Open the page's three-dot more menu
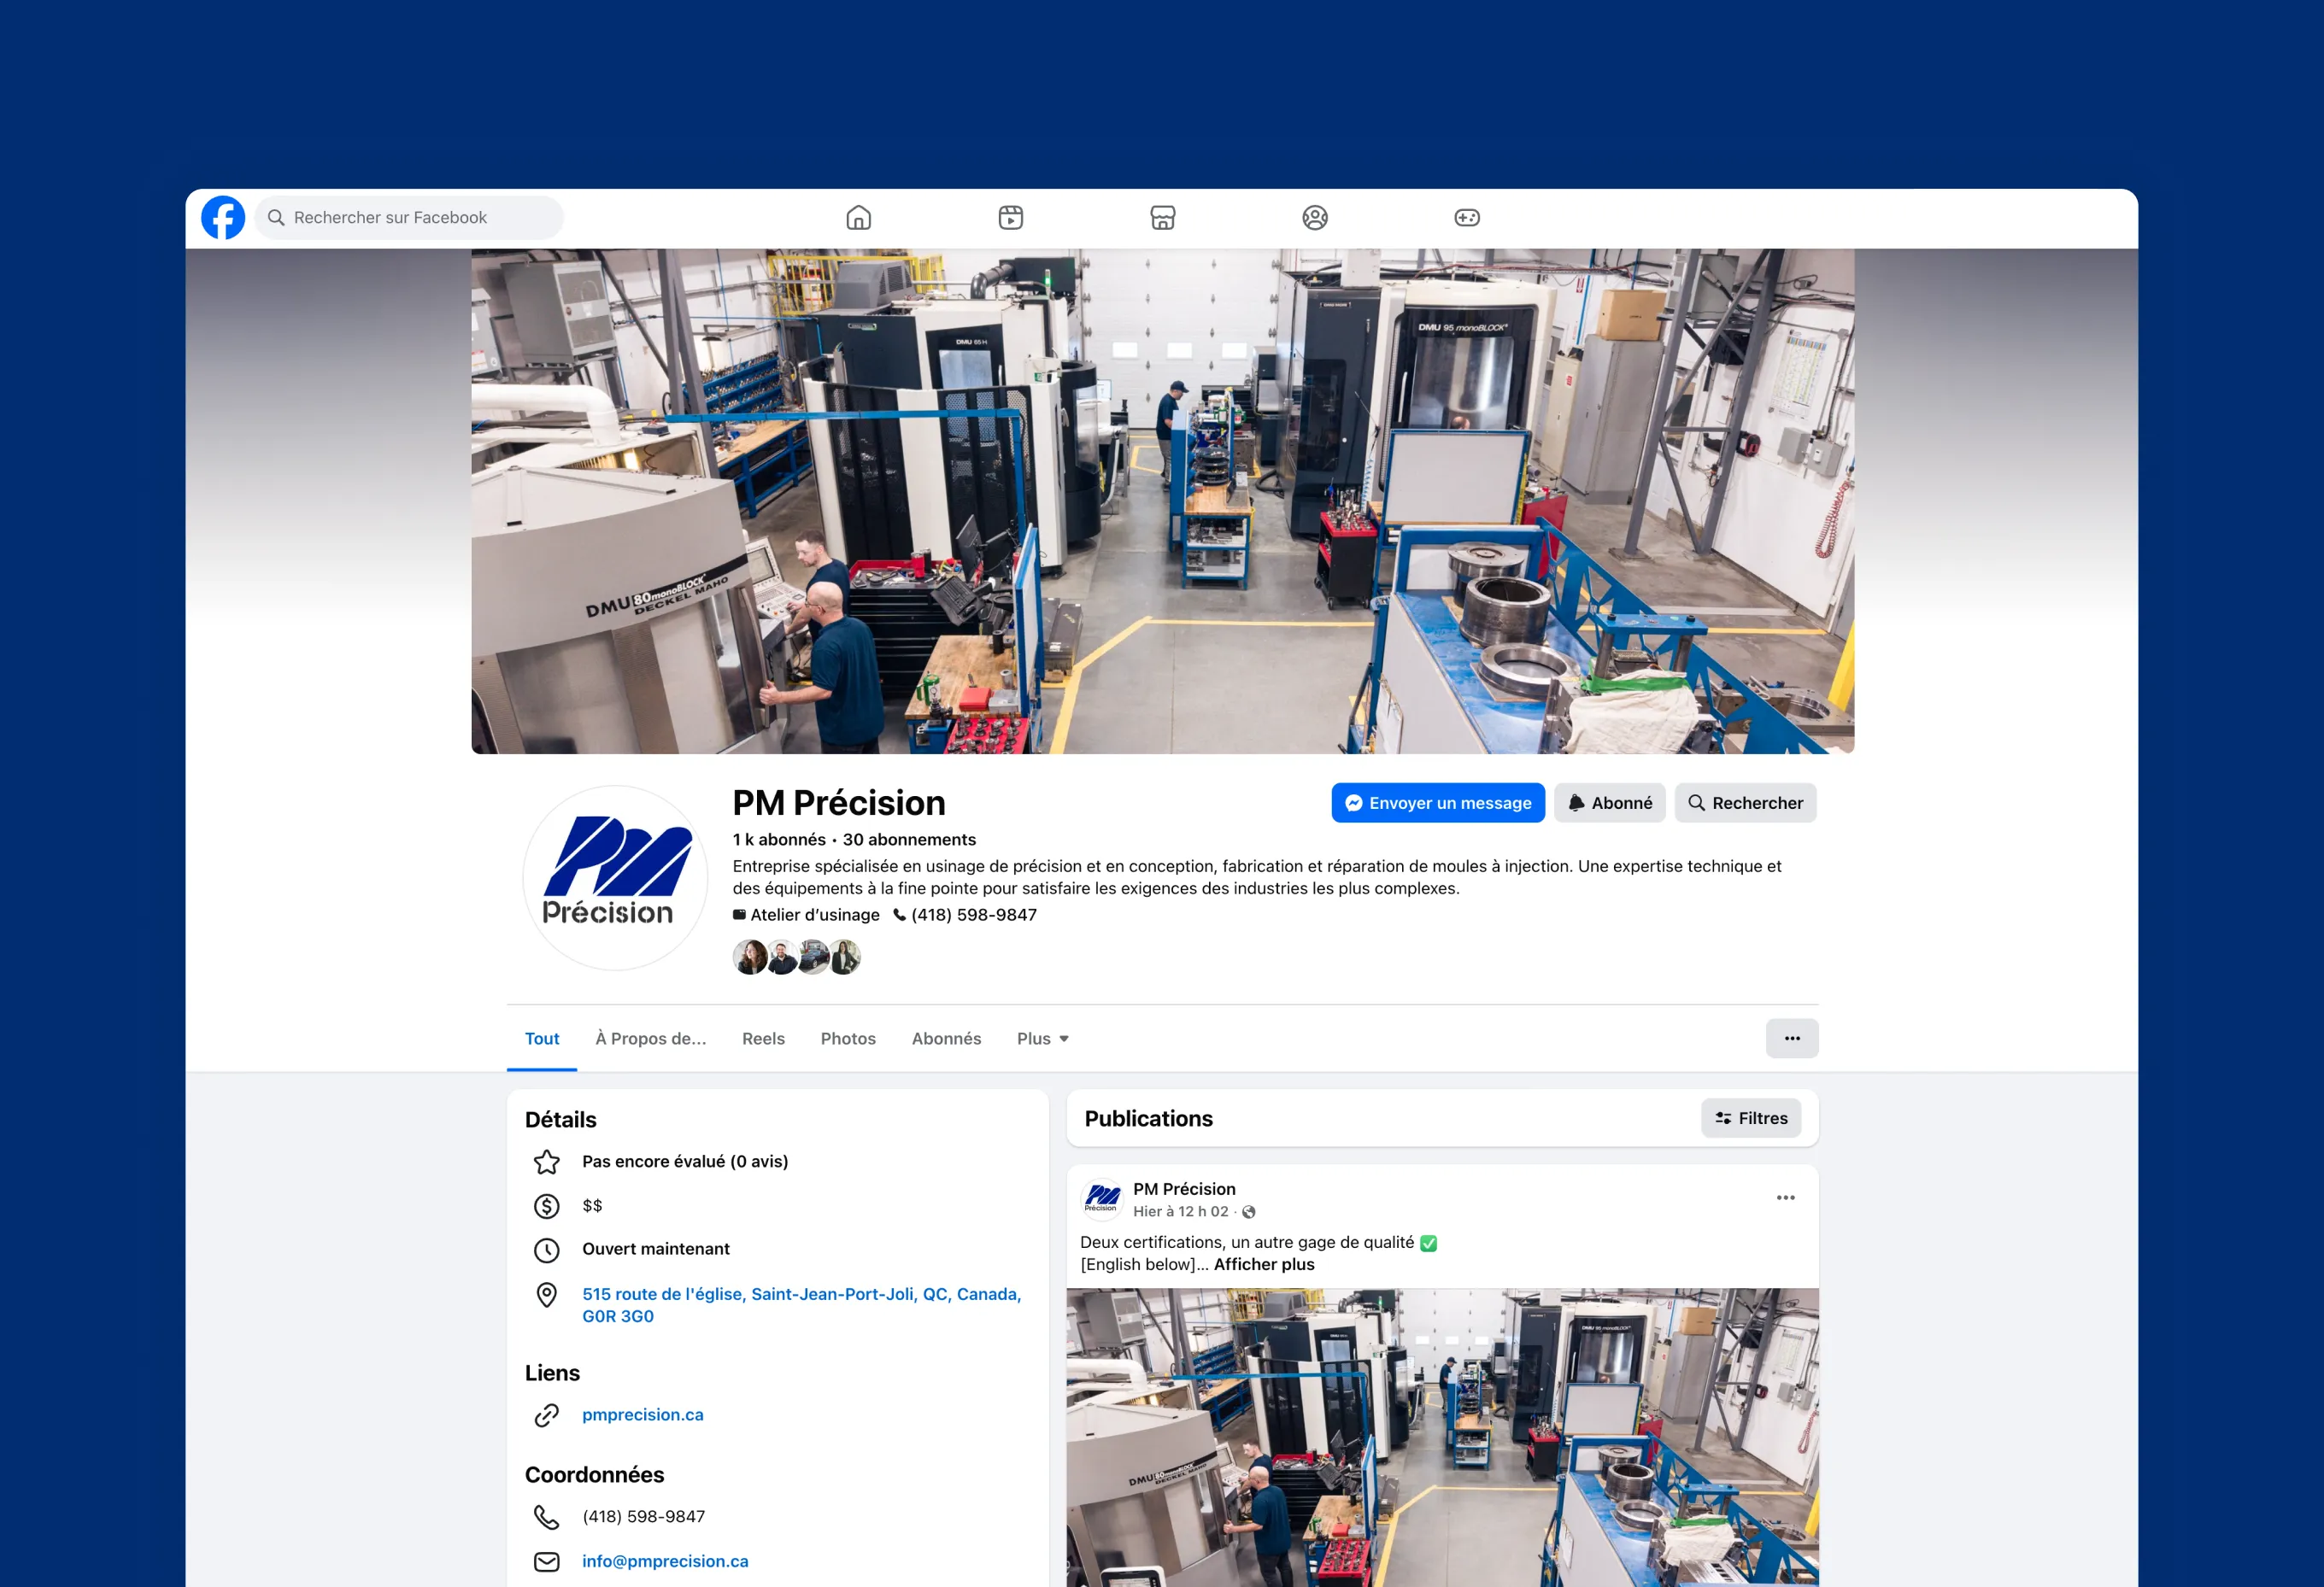Viewport: 2324px width, 1587px height. tap(1792, 1039)
